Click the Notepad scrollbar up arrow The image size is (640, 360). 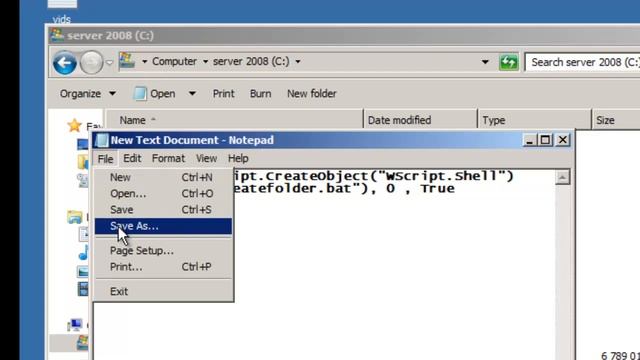(562, 178)
